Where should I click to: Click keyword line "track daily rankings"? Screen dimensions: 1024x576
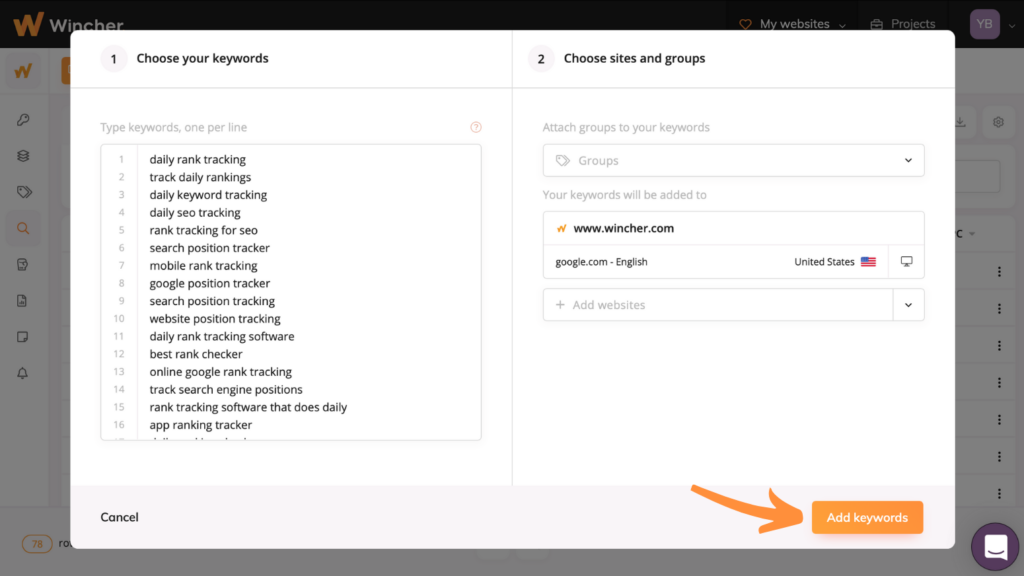tap(200, 177)
